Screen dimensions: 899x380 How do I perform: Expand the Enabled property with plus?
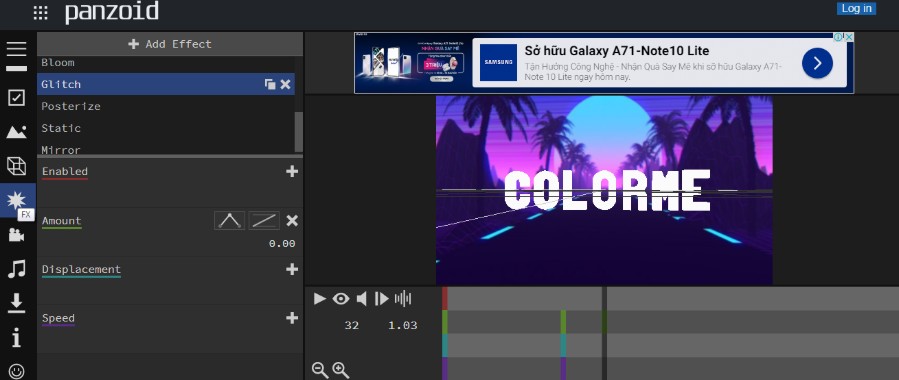click(292, 171)
